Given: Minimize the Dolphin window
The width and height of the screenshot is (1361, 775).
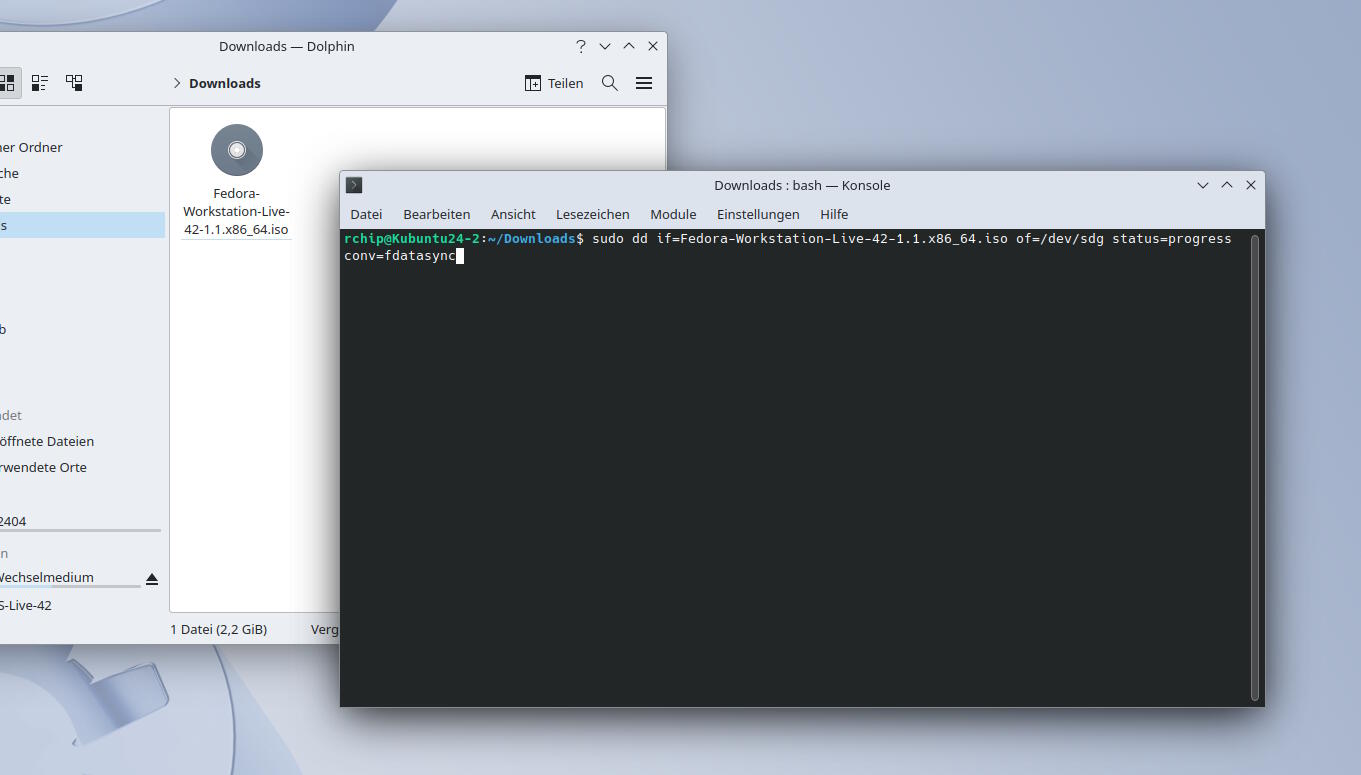Looking at the screenshot, I should tap(605, 46).
